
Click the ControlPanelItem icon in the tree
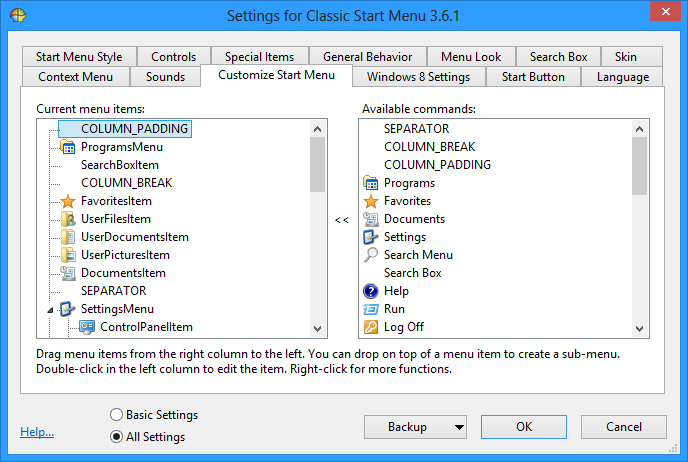87,327
